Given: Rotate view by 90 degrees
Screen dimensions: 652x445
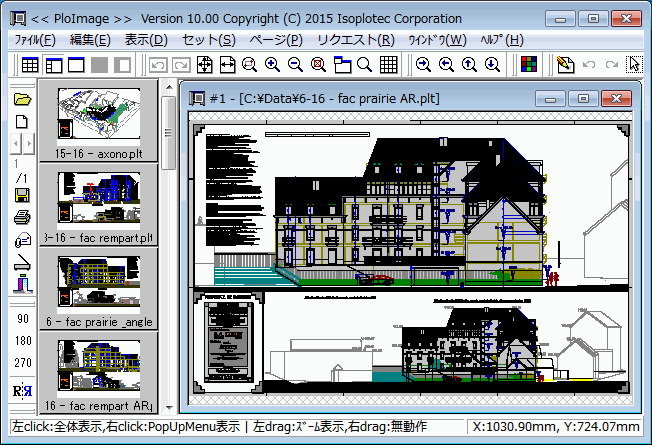Looking at the screenshot, I should 23,319.
